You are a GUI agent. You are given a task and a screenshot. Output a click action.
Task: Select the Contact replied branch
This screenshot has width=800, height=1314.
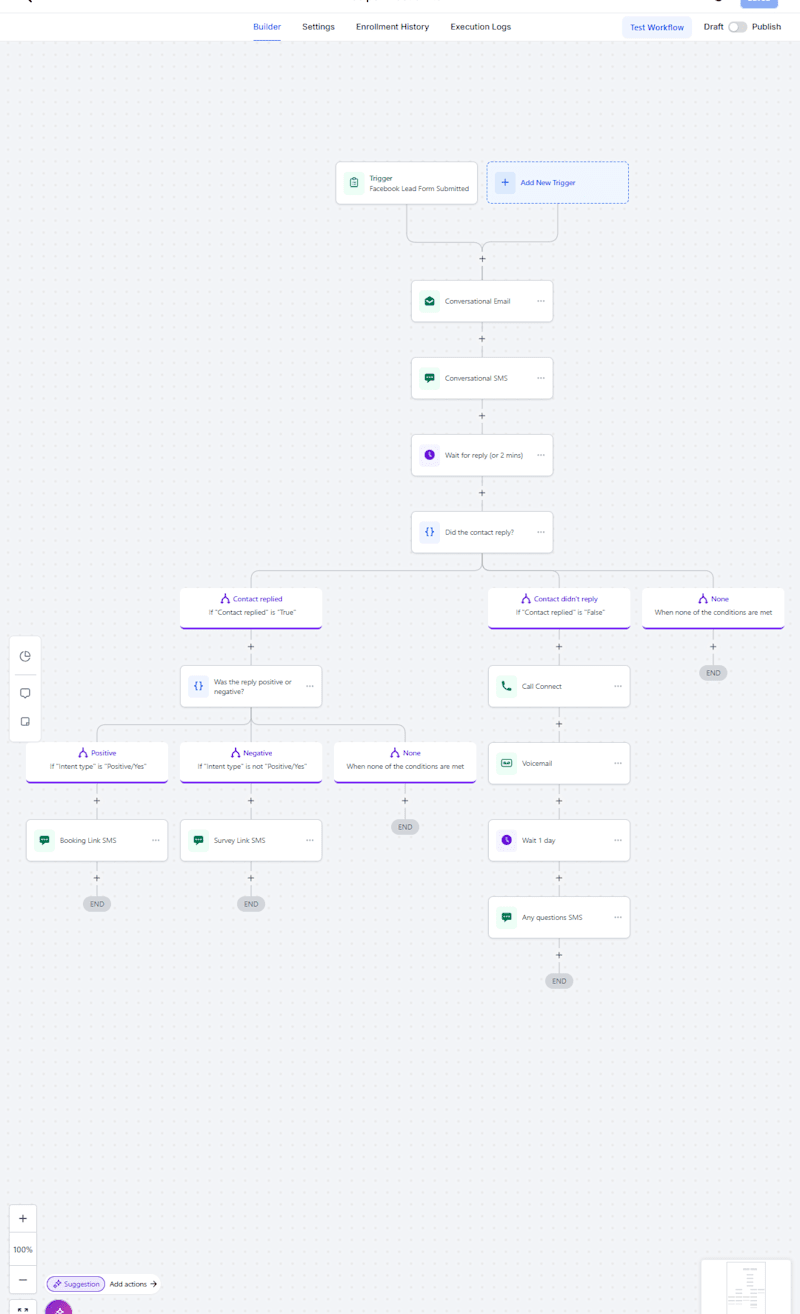point(251,608)
